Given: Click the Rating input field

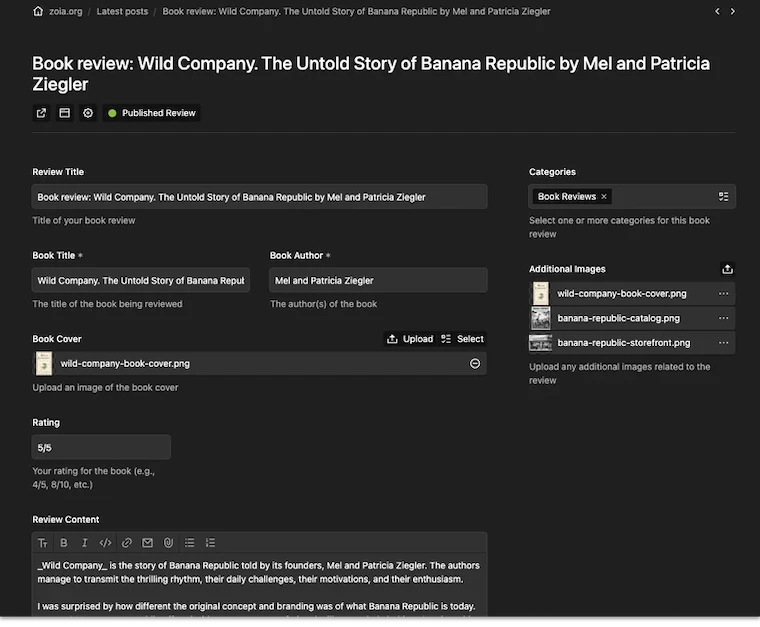Looking at the screenshot, I should coord(101,447).
